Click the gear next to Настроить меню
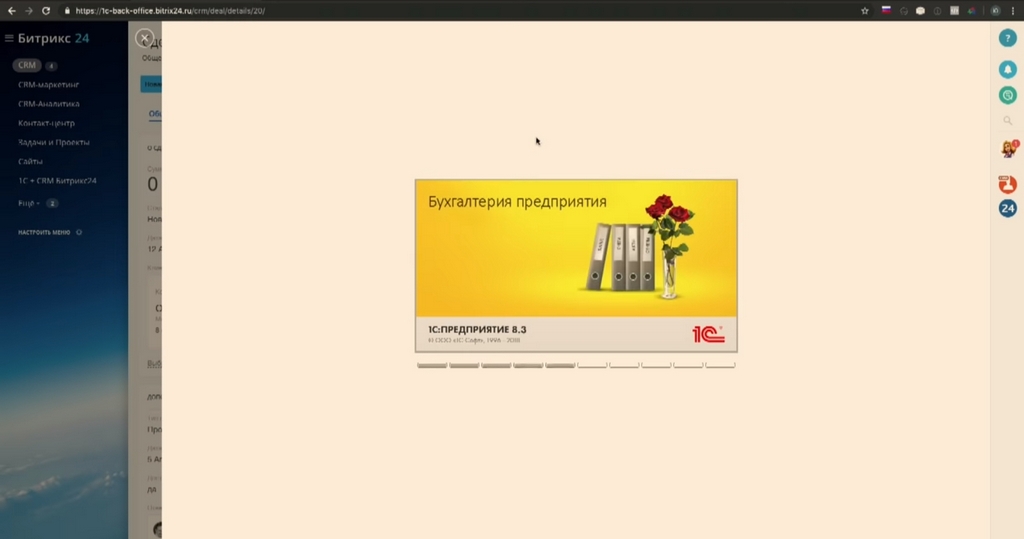The height and width of the screenshot is (539, 1024). (79, 232)
